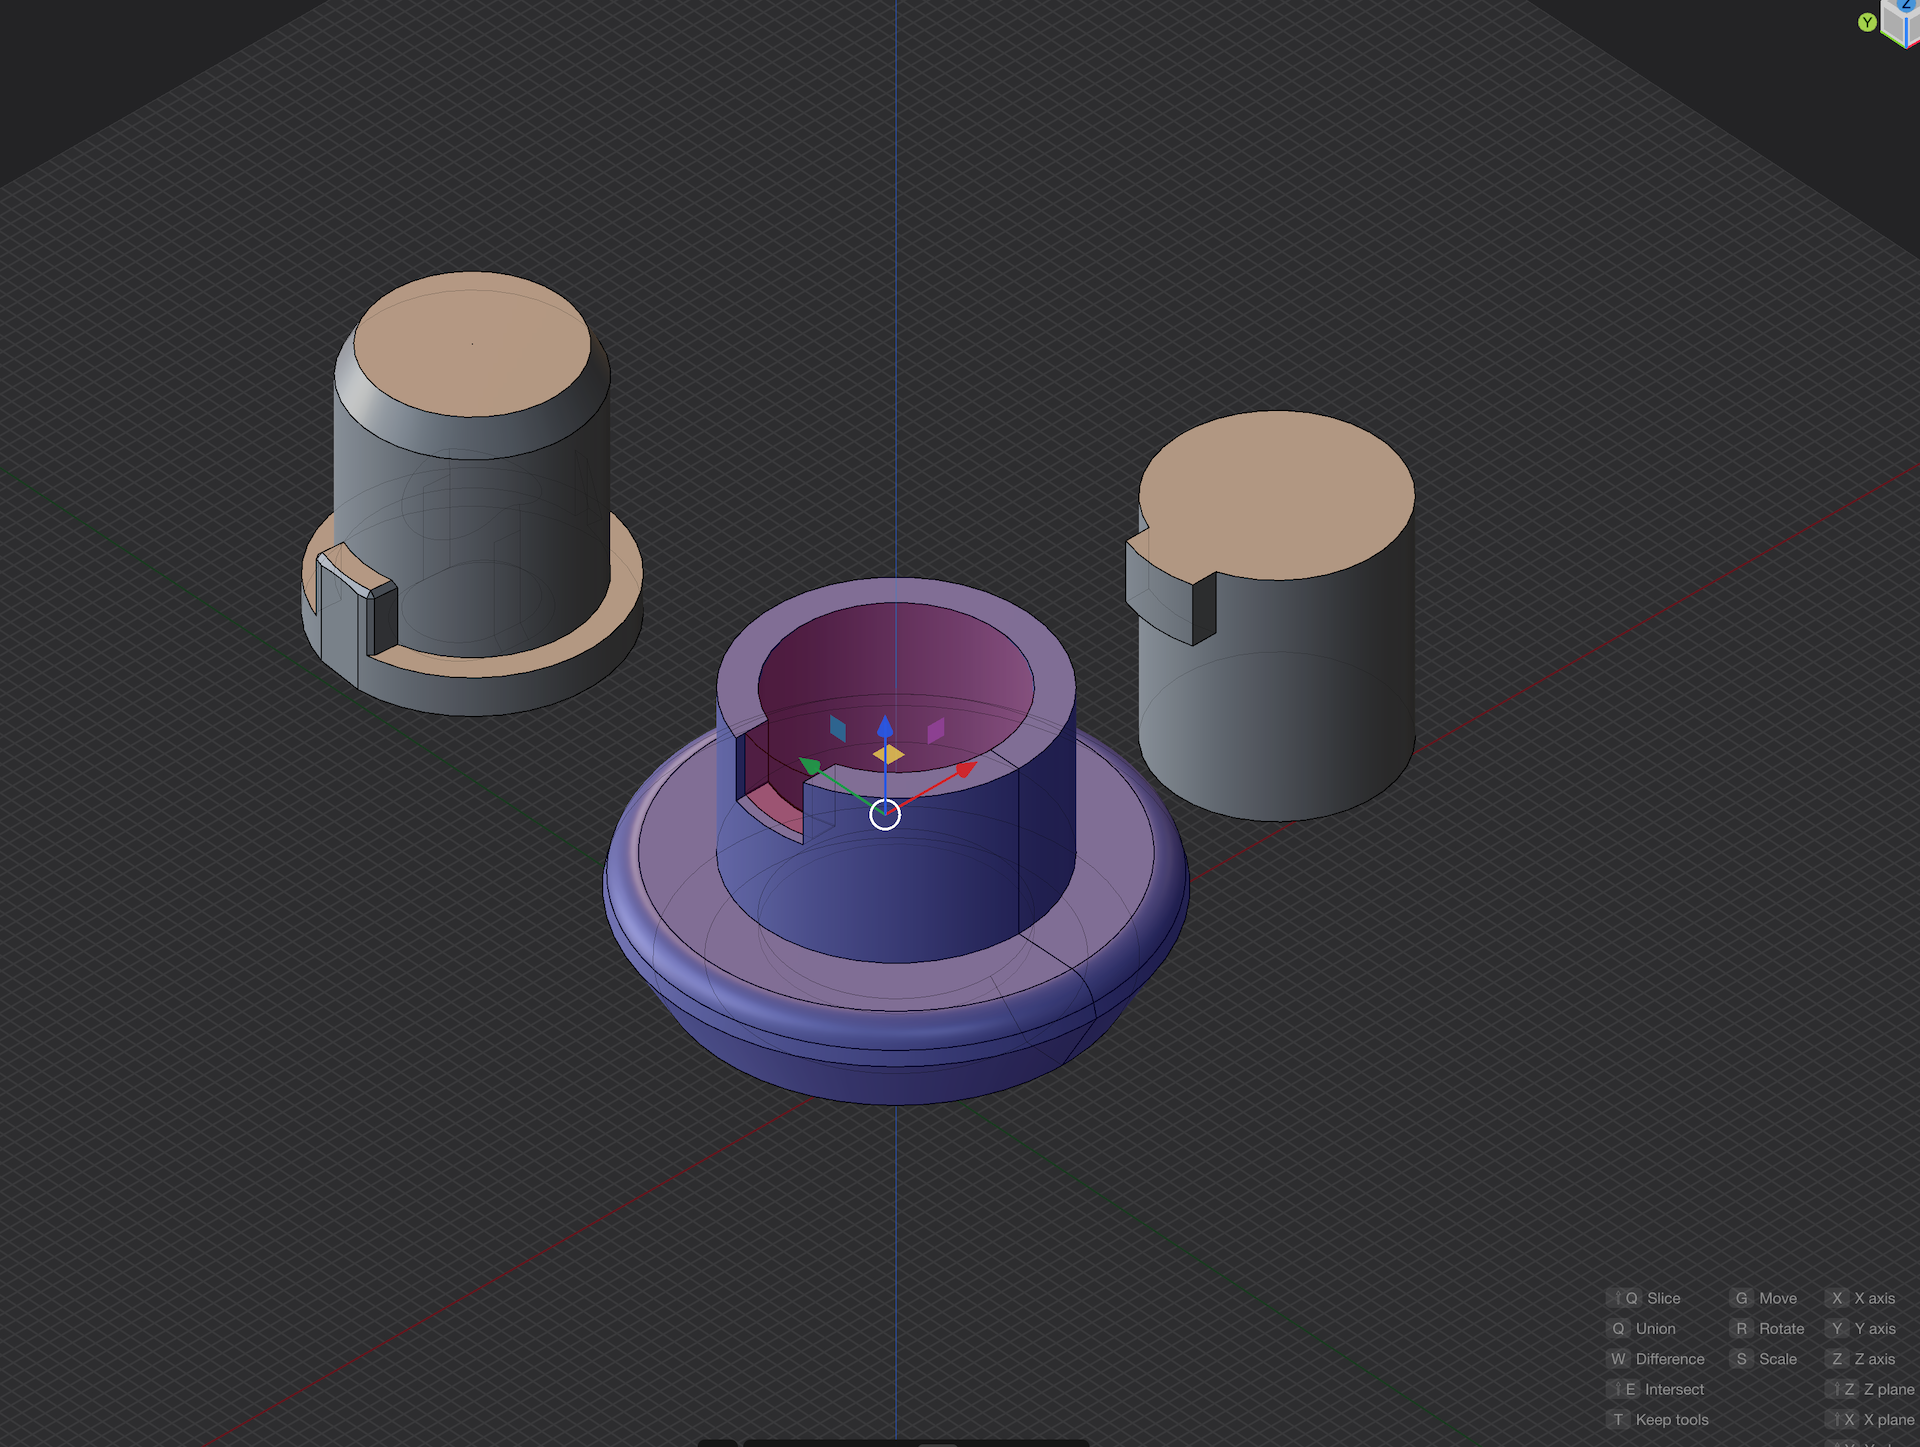Click the view orientation cube

1902,24
